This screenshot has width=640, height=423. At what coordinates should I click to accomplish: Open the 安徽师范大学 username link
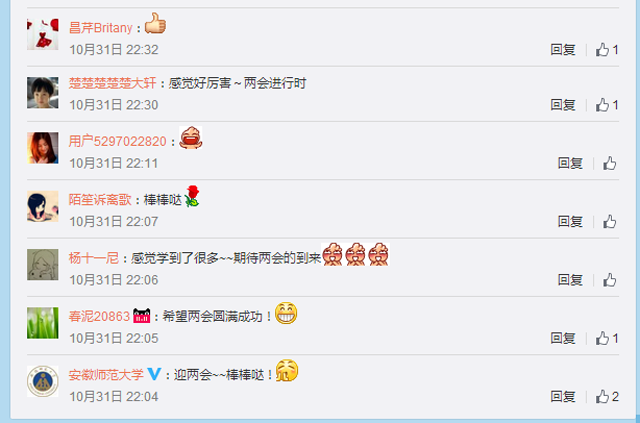(x=106, y=374)
